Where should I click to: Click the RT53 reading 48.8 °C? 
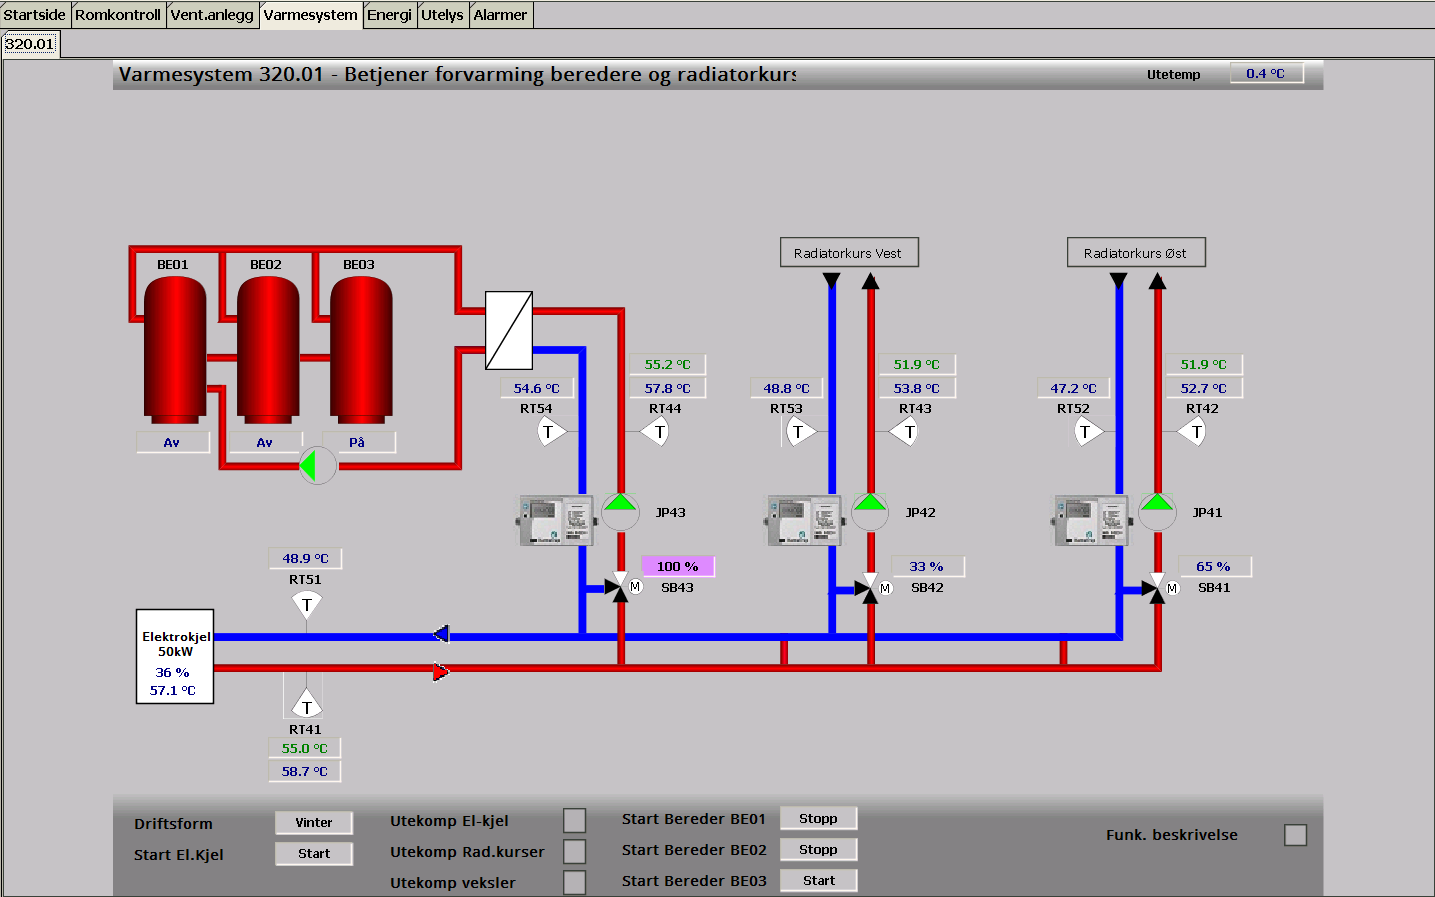point(787,388)
